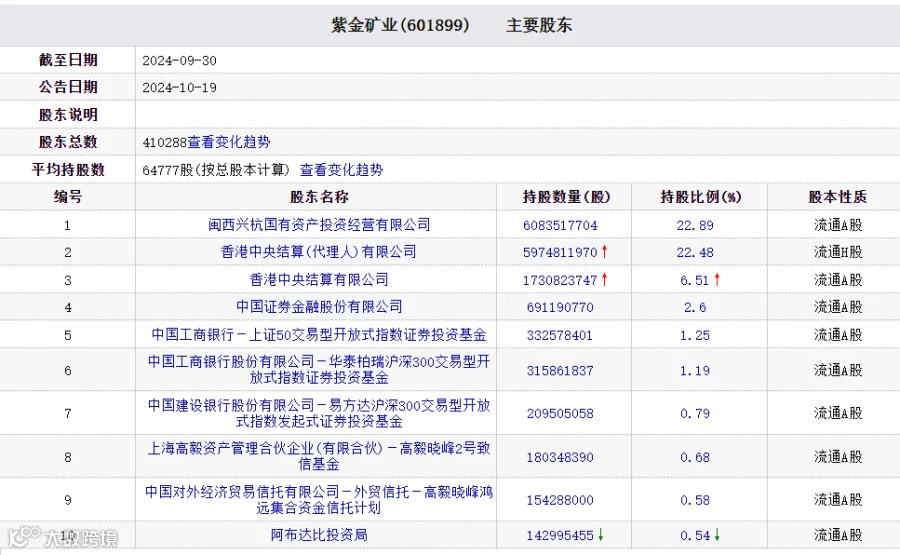Open shareholder 中国证券金融股份有限公司
900x555 pixels.
point(319,306)
